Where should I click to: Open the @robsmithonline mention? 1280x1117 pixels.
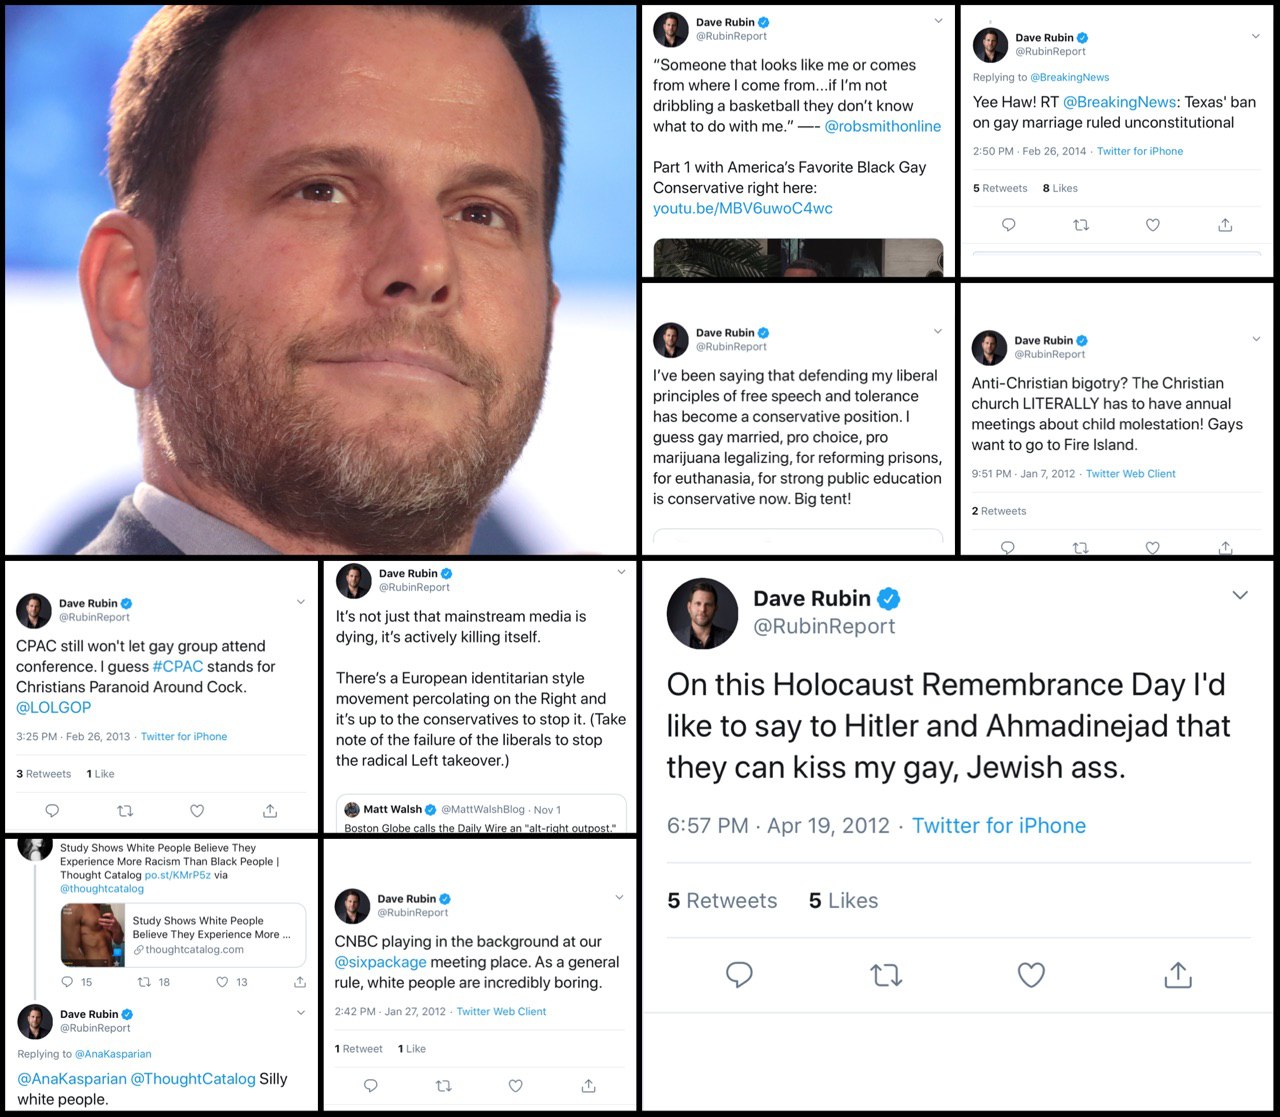(x=883, y=126)
